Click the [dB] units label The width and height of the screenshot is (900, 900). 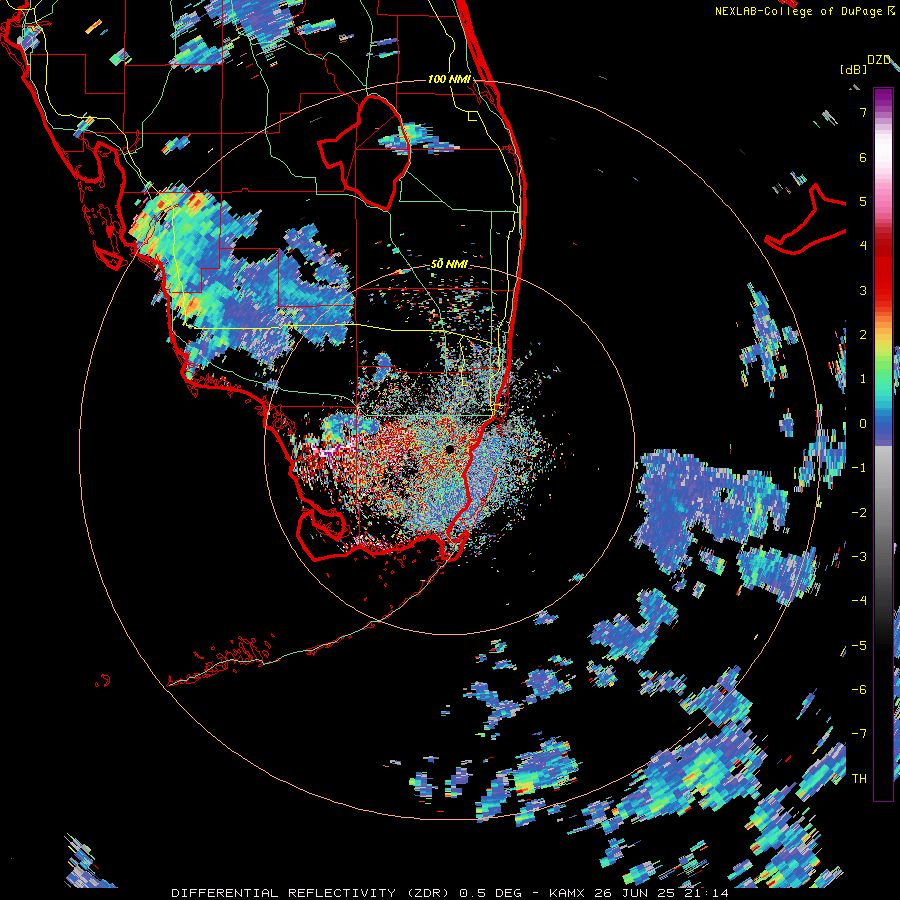[853, 69]
